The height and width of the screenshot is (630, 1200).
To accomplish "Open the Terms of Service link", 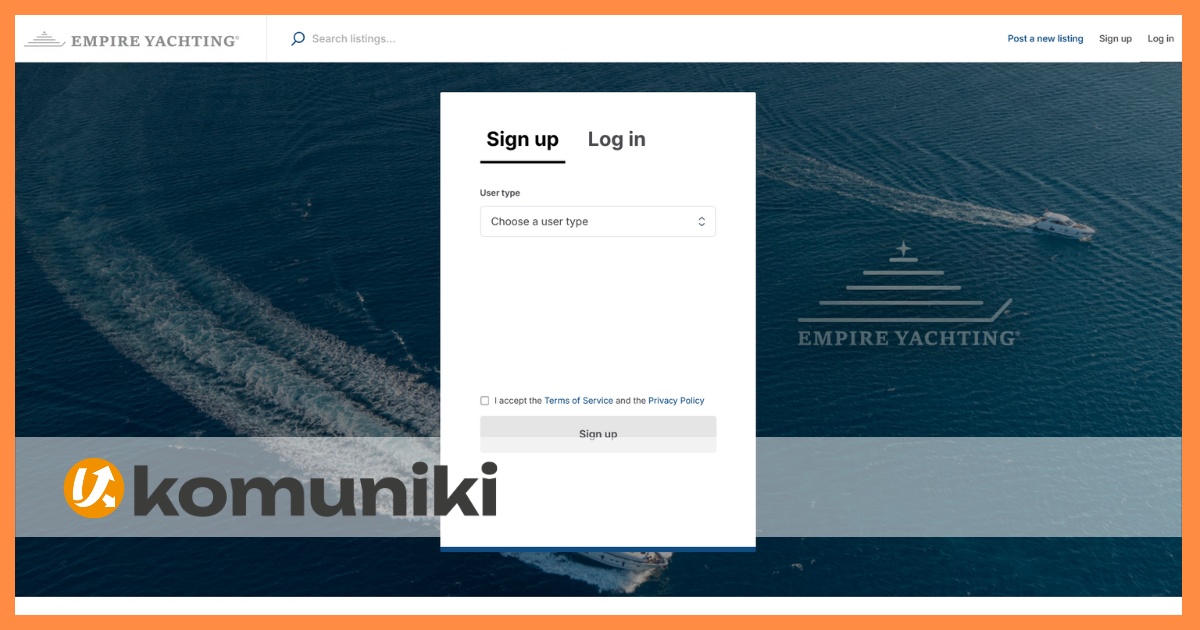I will pos(578,401).
